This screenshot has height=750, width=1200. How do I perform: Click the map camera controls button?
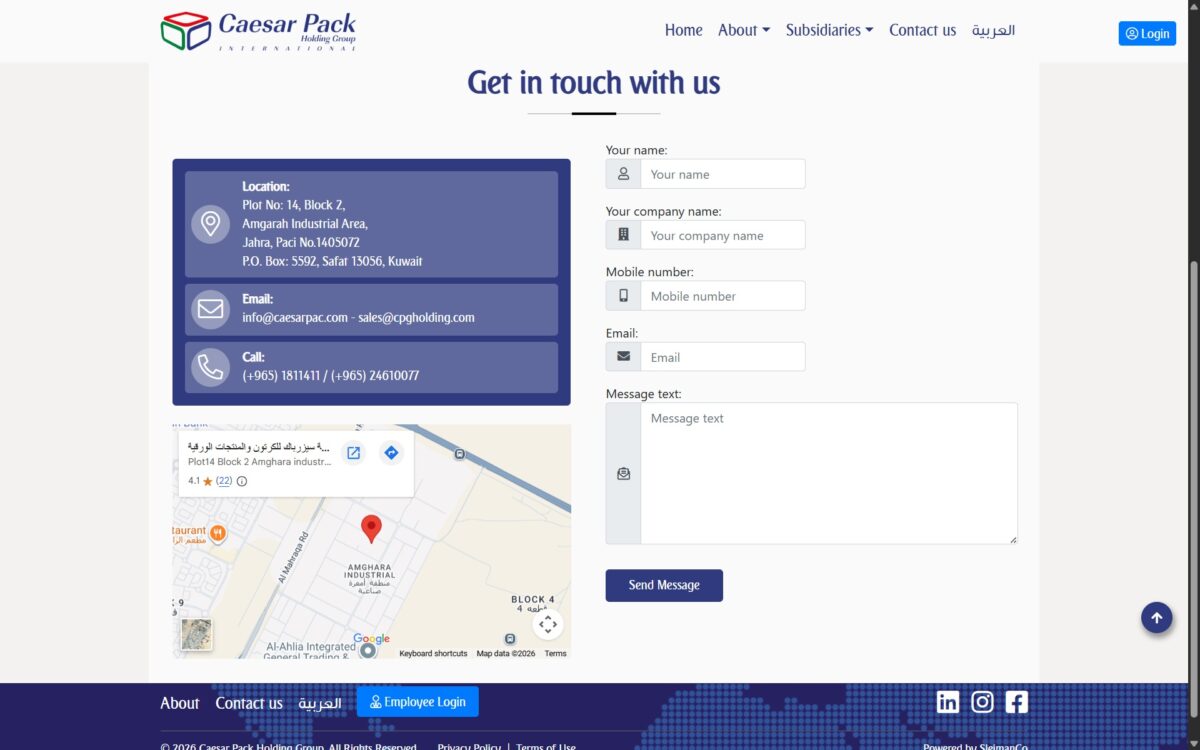547,624
